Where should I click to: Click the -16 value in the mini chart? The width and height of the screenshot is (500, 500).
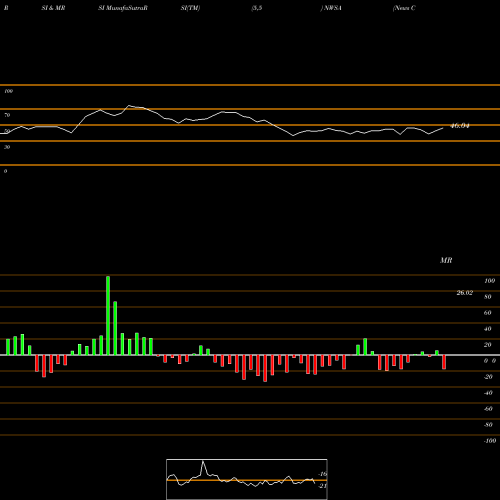(323, 474)
